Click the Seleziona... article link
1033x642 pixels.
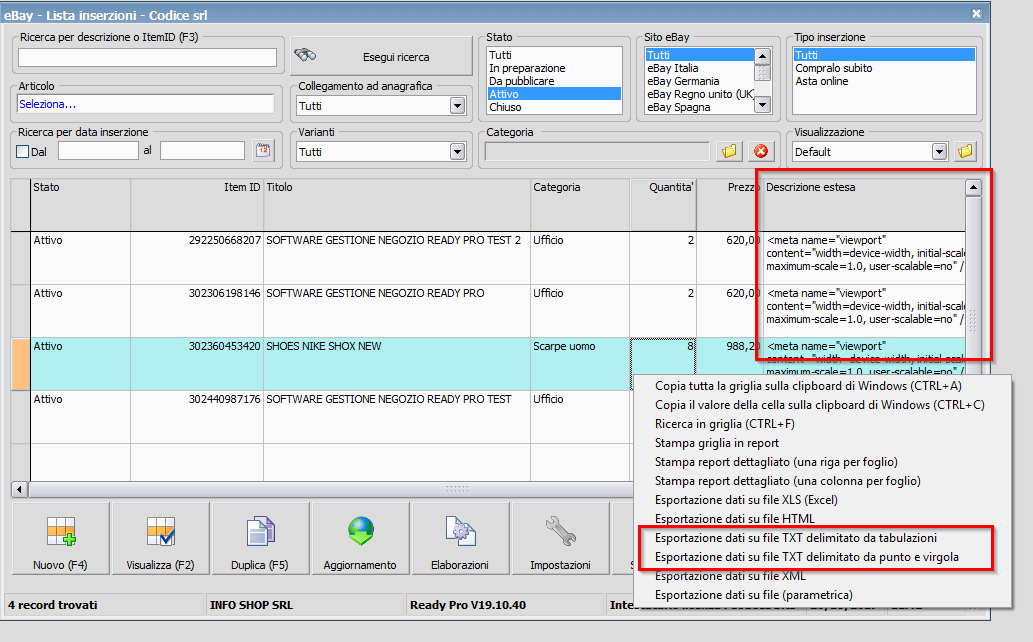click(x=47, y=104)
